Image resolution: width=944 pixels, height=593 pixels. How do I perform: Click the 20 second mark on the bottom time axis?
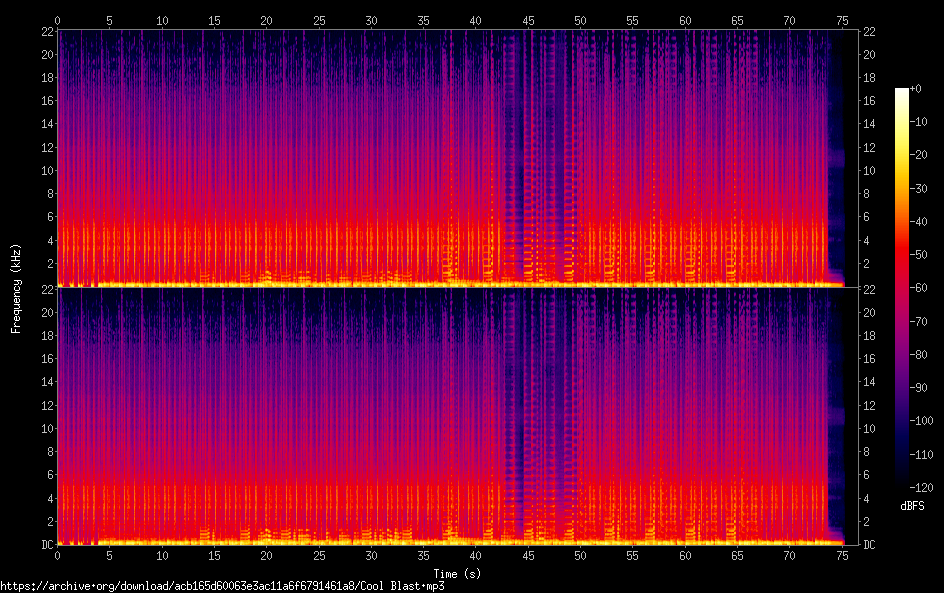(267, 555)
